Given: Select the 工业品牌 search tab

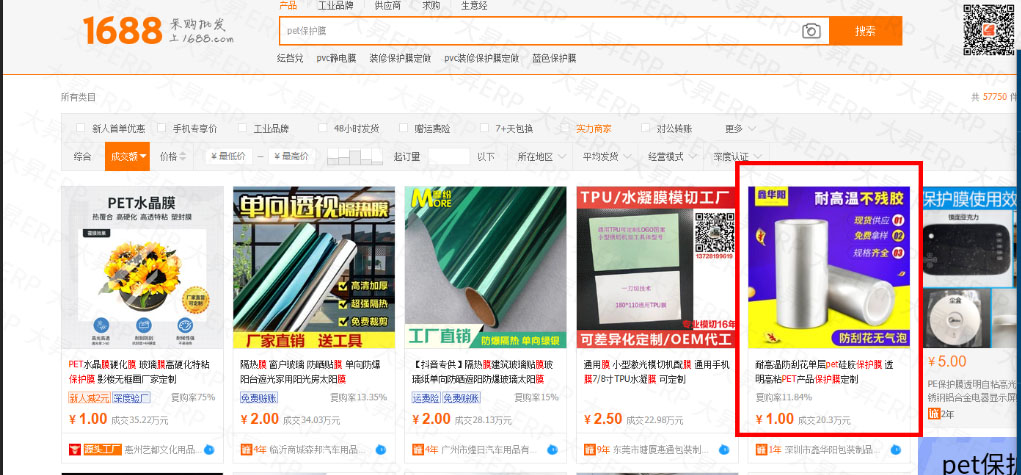Looking at the screenshot, I should (335, 6).
